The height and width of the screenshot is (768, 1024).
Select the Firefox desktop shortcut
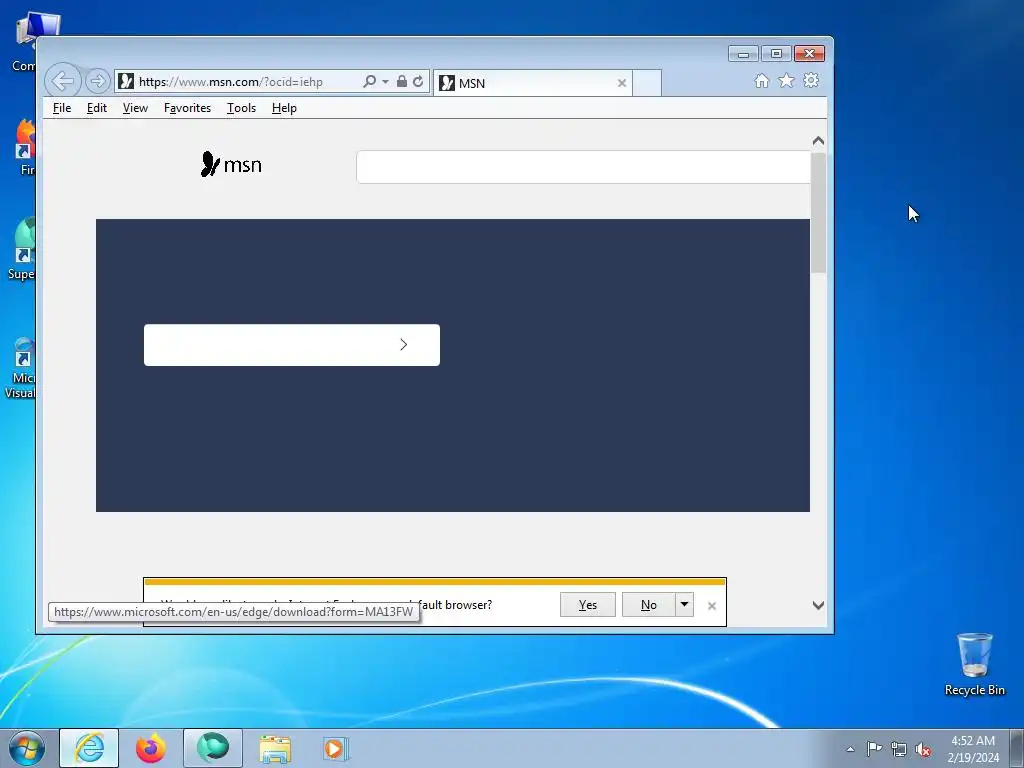pos(25,147)
